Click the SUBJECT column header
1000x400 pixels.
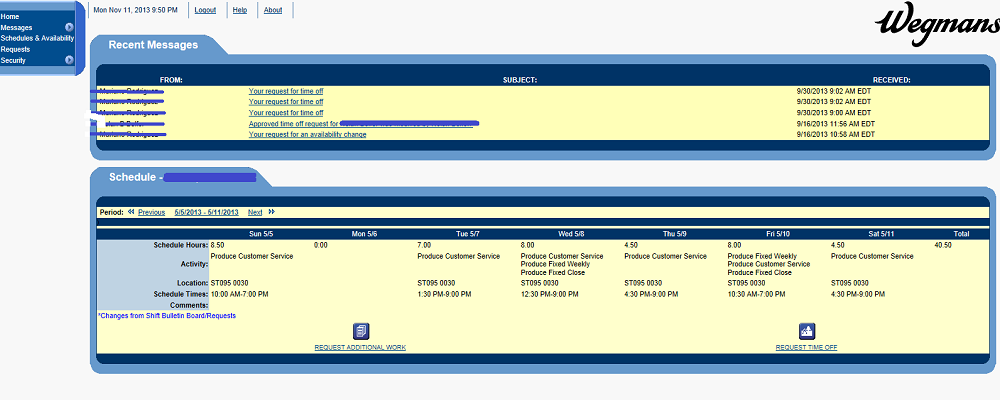(520, 80)
